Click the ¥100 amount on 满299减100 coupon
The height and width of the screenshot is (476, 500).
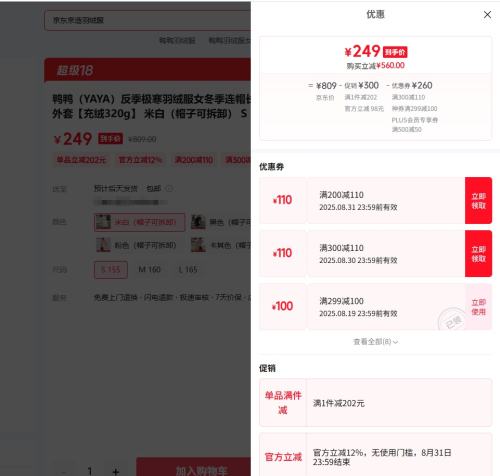[282, 306]
